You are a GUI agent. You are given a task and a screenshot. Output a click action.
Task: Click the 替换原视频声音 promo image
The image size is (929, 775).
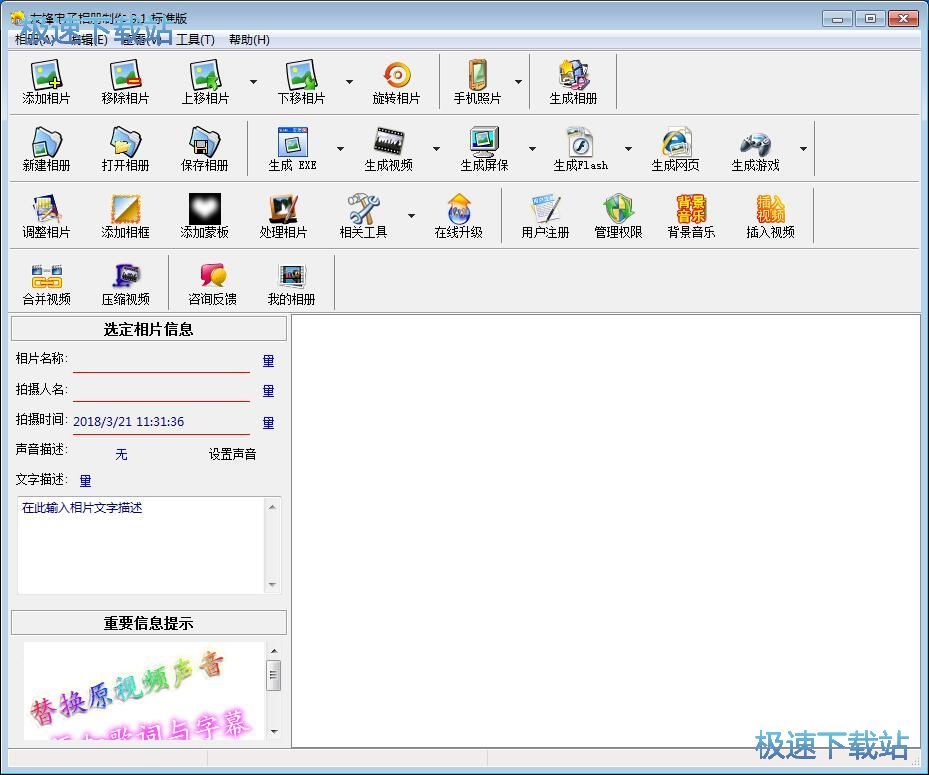coord(144,691)
